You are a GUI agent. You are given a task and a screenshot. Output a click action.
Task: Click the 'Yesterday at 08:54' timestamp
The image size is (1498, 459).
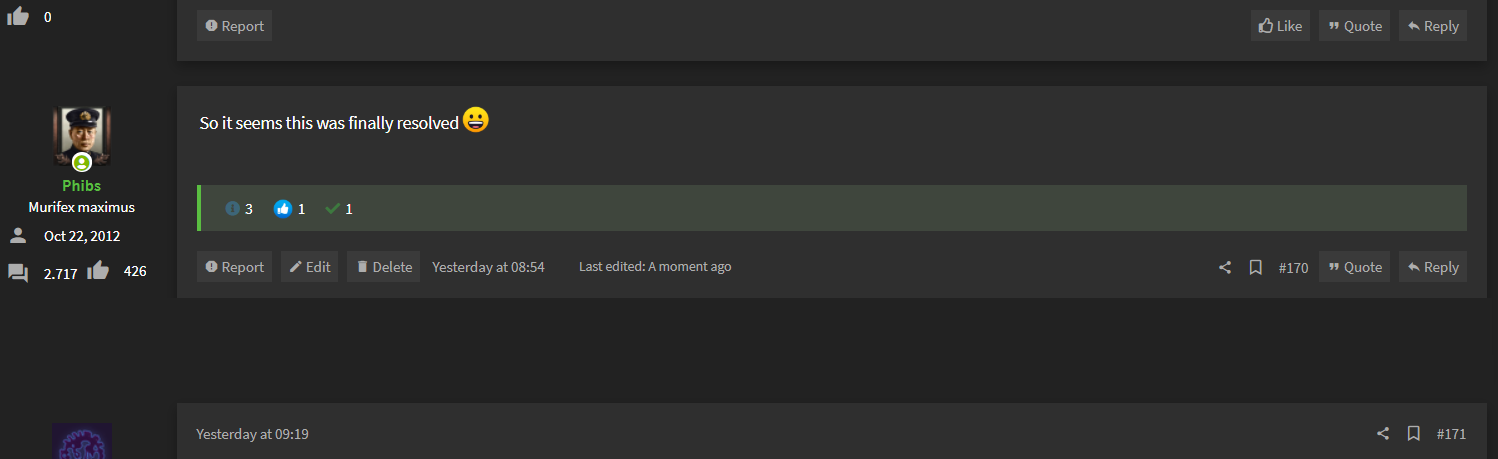pos(488,267)
